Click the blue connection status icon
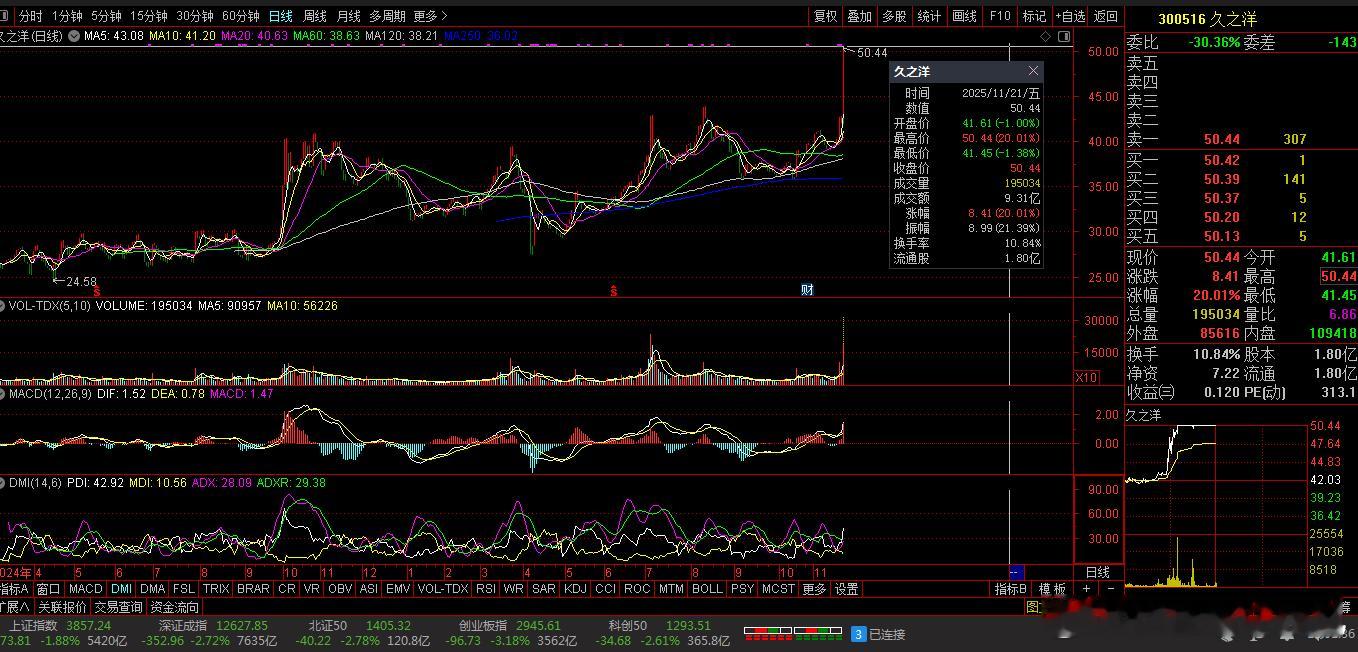 (858, 634)
